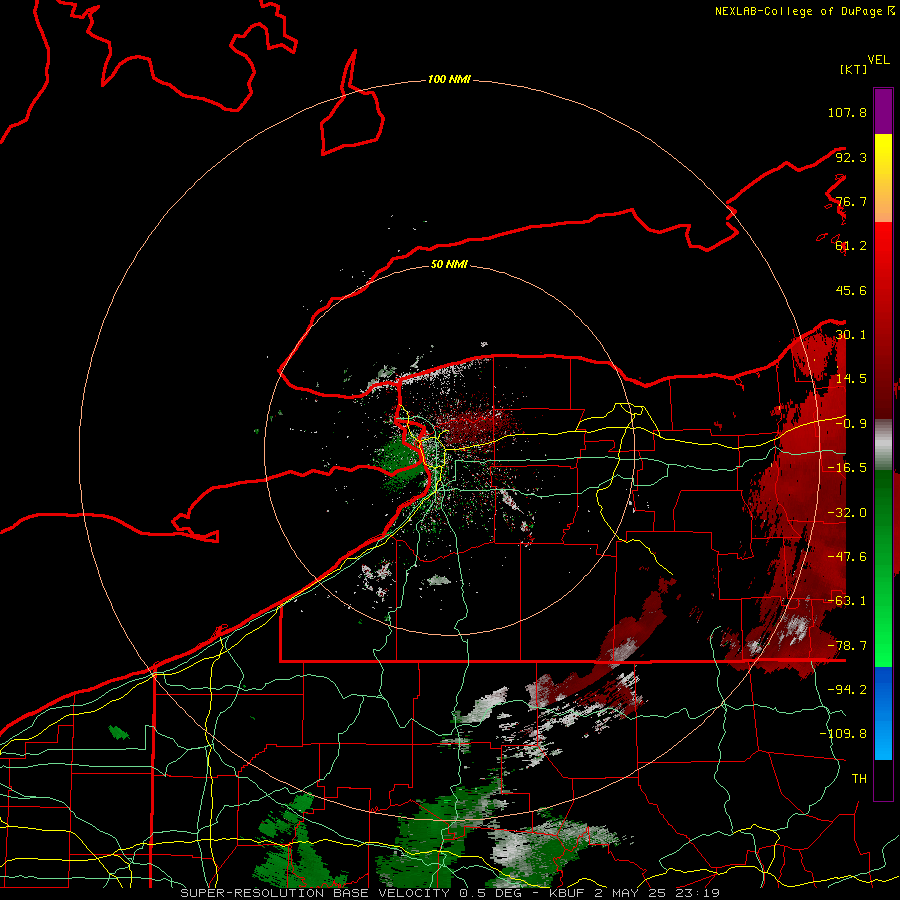Pick the purple top color bar segment
Viewport: 900px width, 900px height.
click(883, 111)
